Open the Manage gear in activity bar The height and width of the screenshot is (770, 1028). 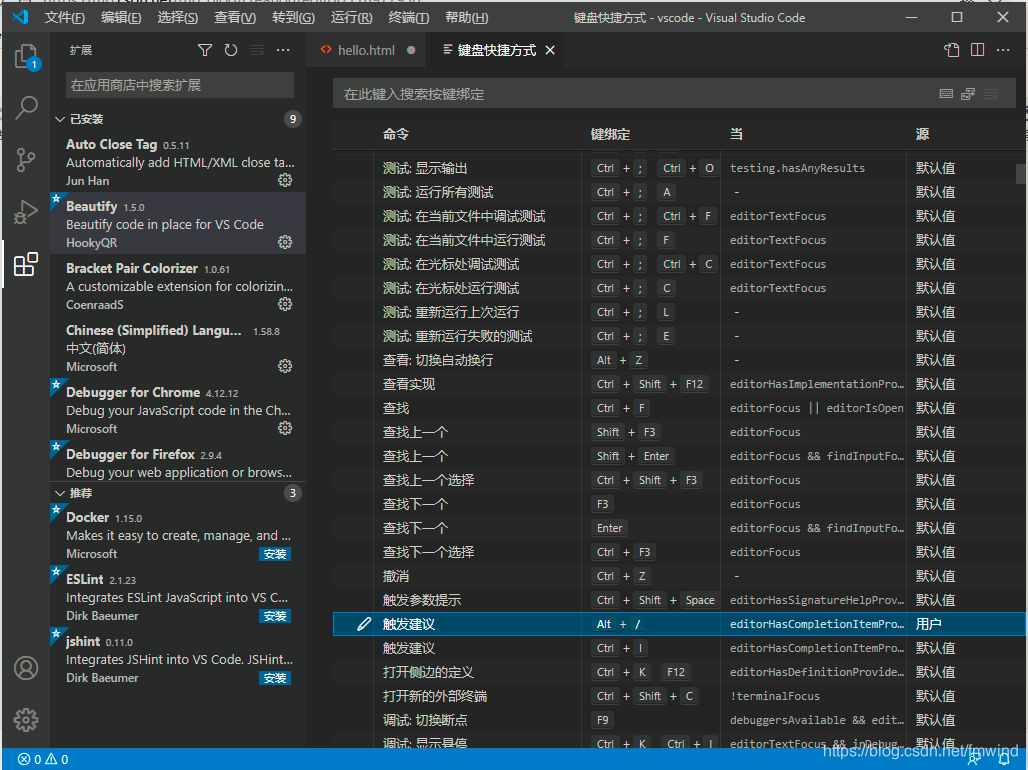tap(26, 720)
